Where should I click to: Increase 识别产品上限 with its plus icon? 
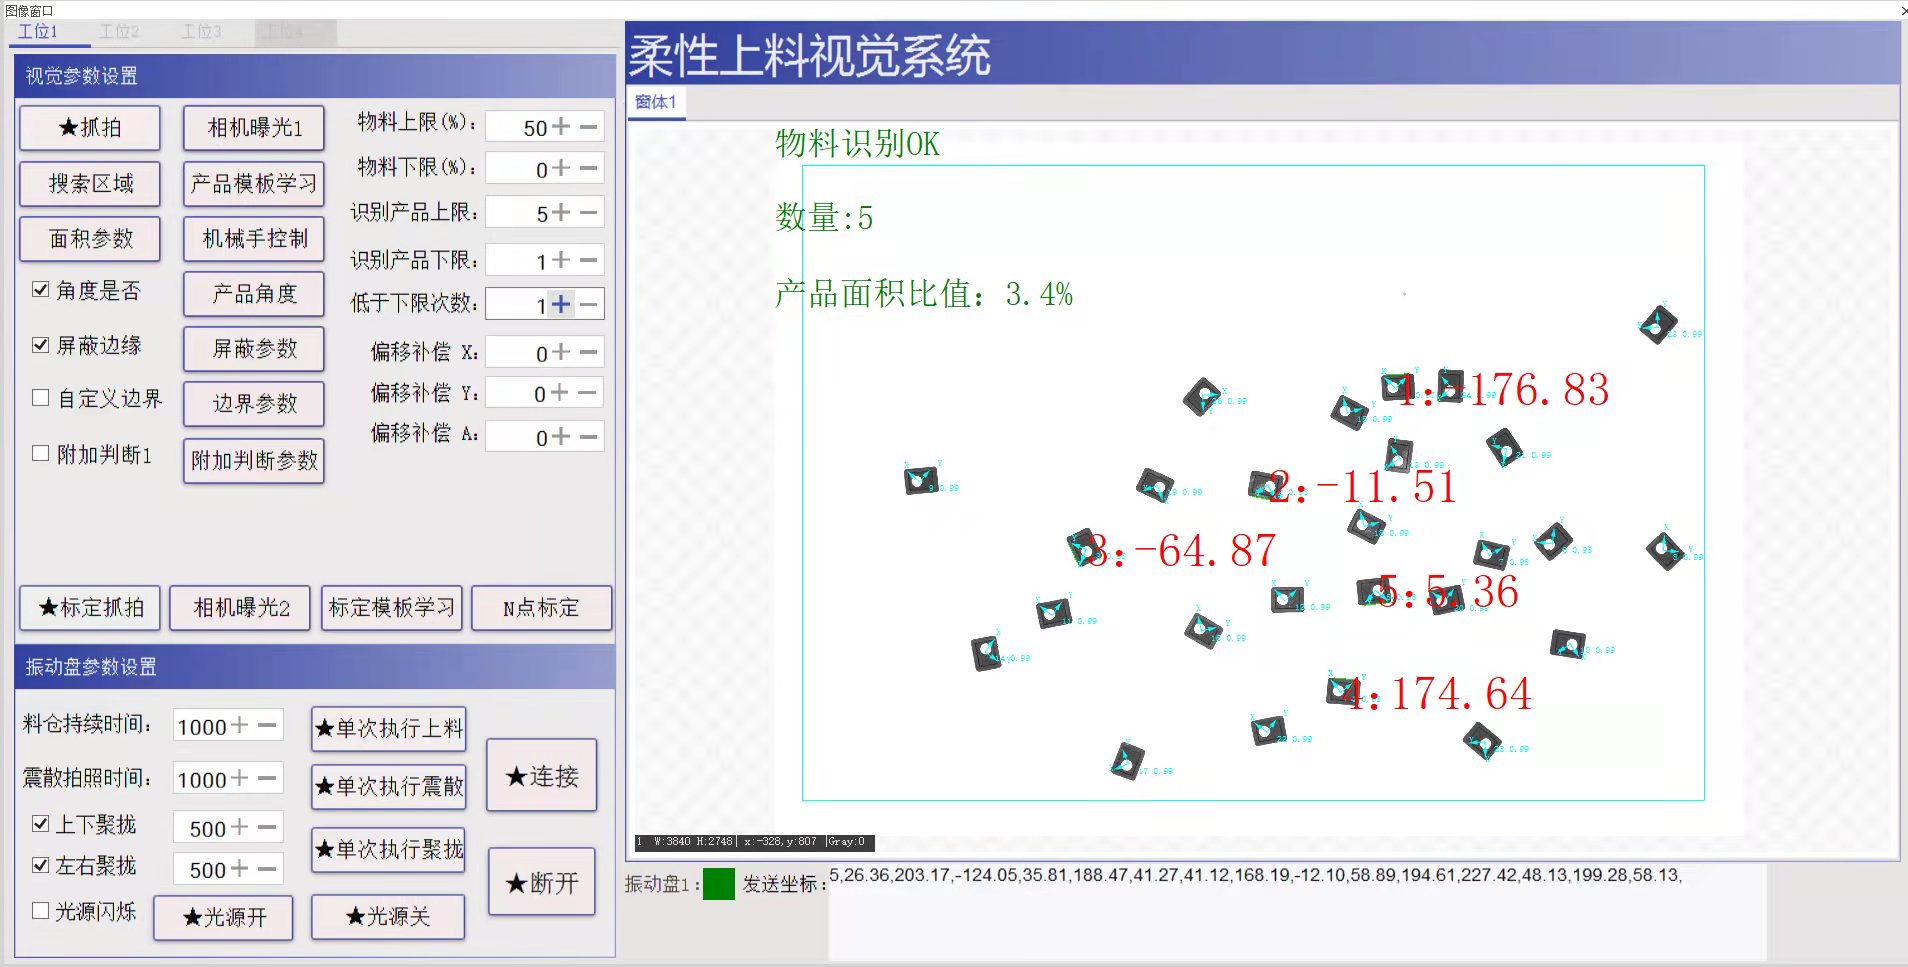[x=561, y=212]
